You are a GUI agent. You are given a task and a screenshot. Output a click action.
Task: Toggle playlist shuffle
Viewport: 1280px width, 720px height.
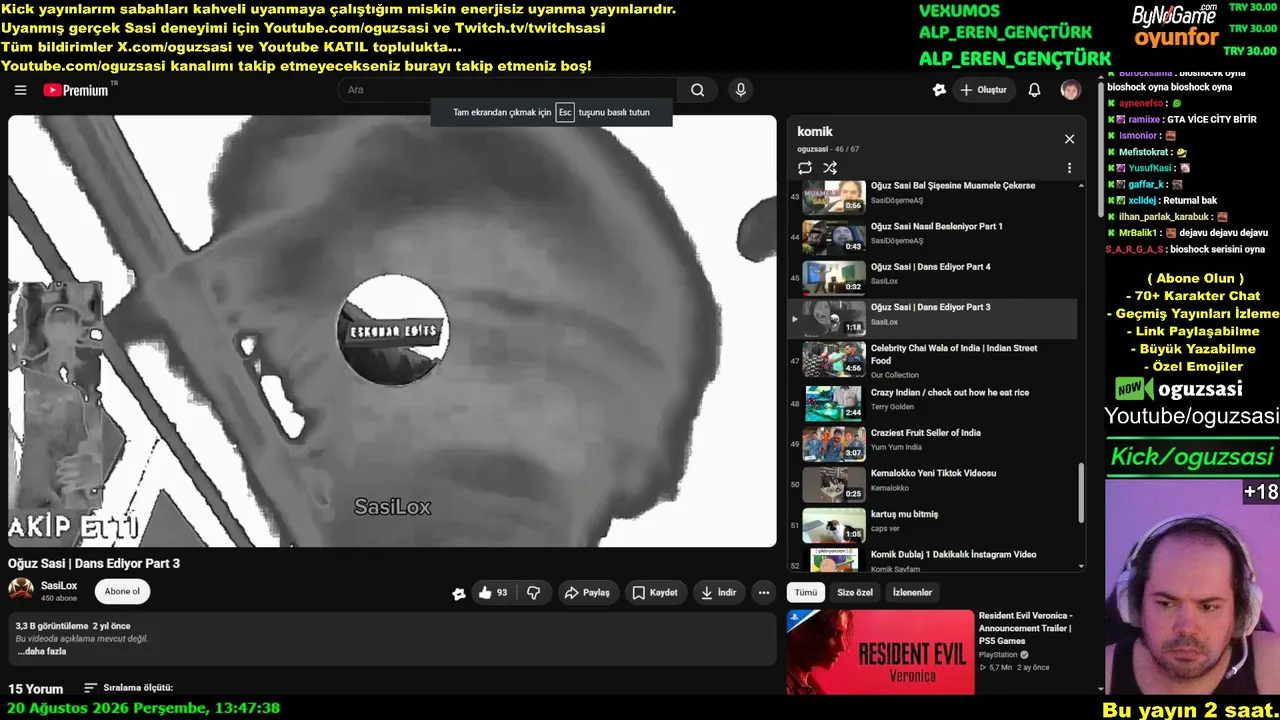830,168
